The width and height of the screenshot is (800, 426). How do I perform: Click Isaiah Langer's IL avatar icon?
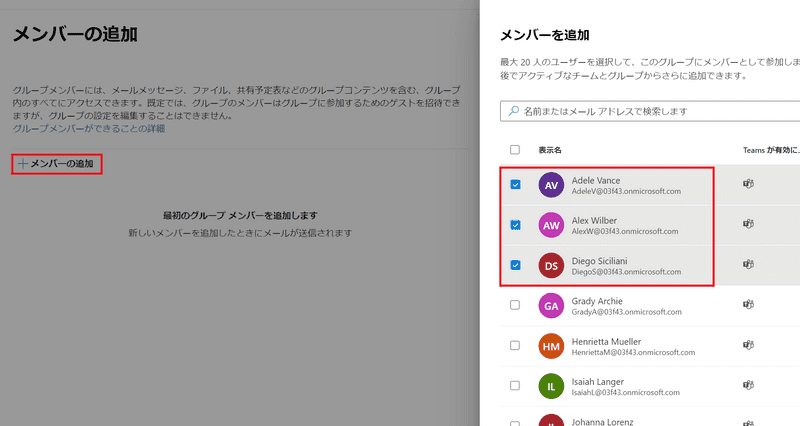coord(551,386)
